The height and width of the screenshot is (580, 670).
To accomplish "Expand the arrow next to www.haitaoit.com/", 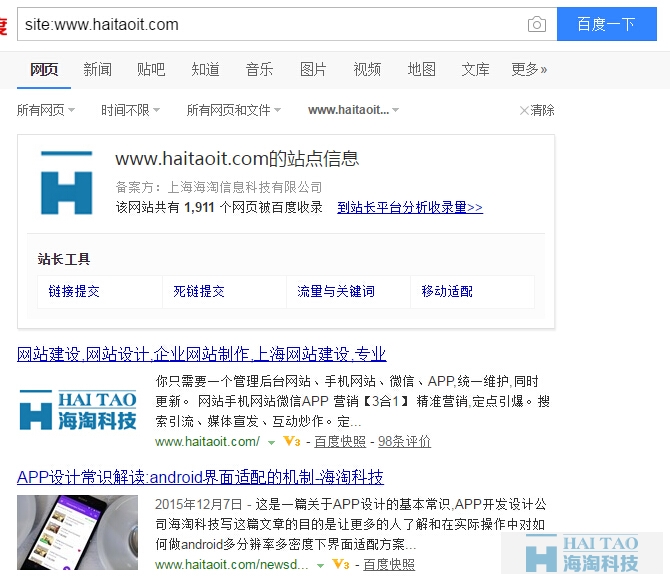I will tap(271, 443).
